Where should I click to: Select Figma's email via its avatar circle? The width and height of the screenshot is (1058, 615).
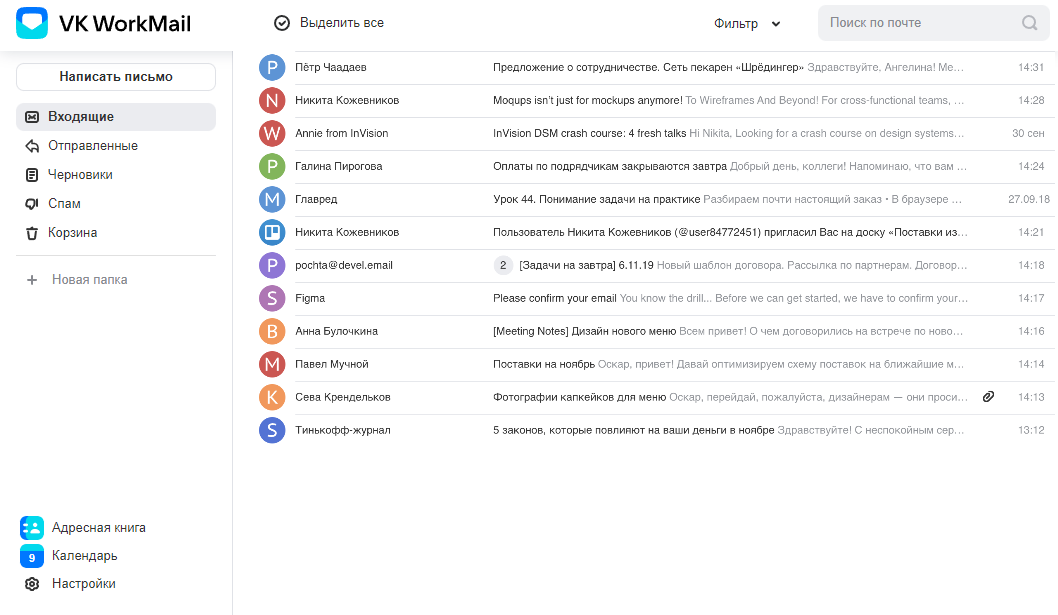[272, 298]
